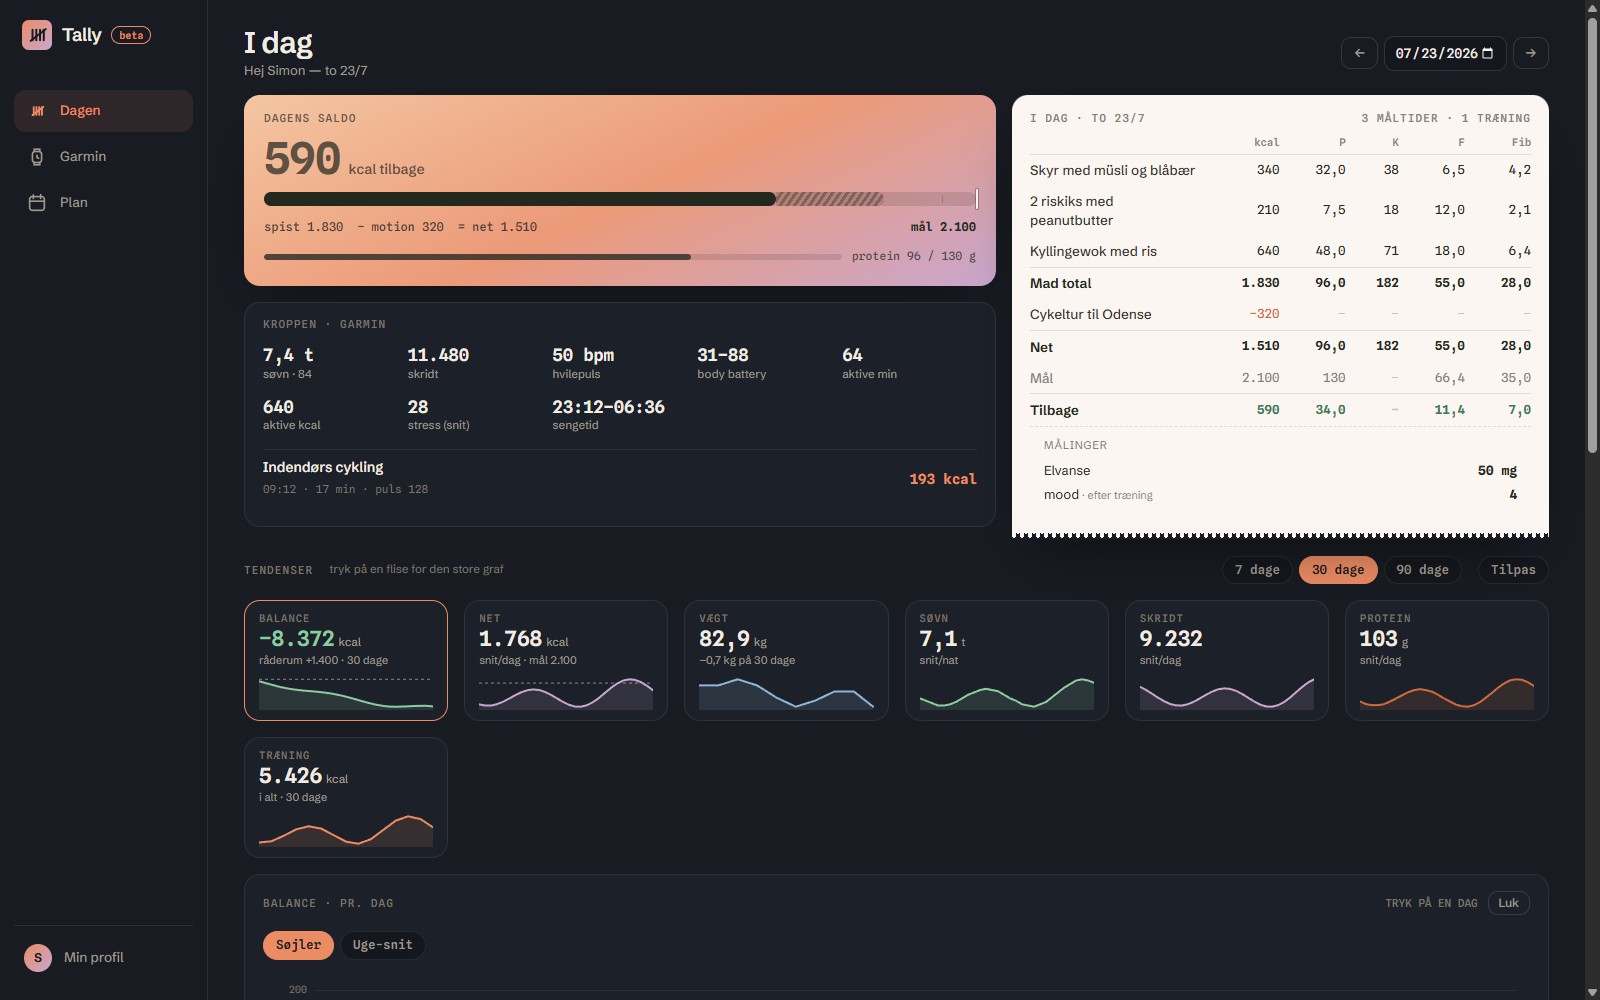Switch chart to Uge-snit view

tap(382, 945)
